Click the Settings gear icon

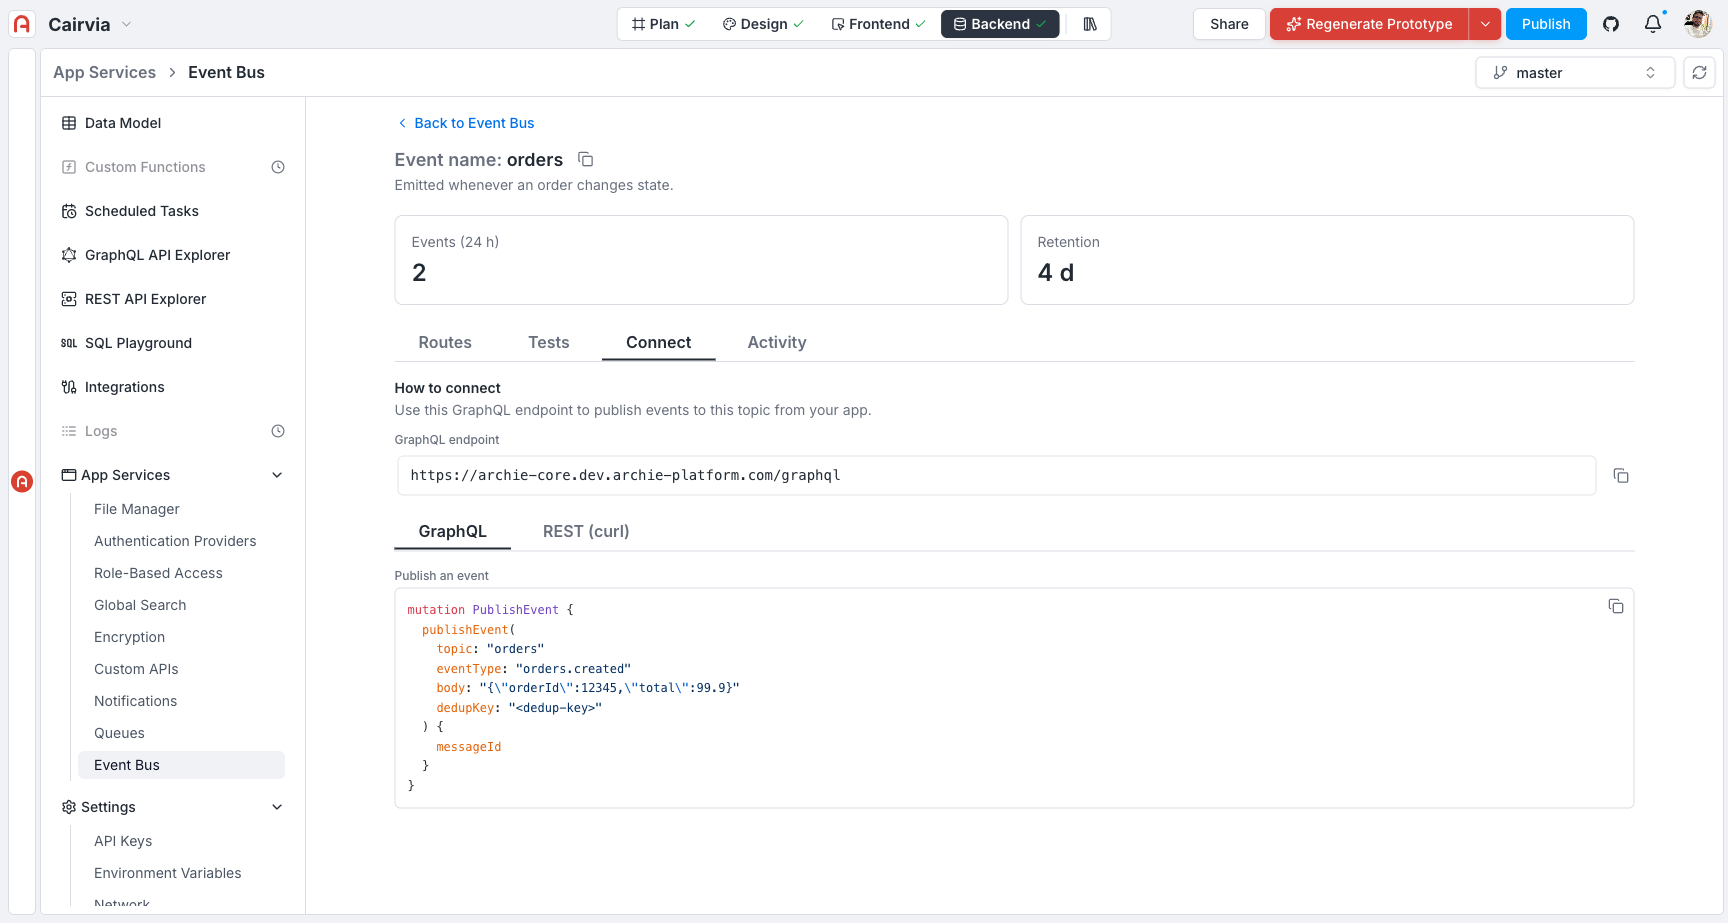[69, 807]
